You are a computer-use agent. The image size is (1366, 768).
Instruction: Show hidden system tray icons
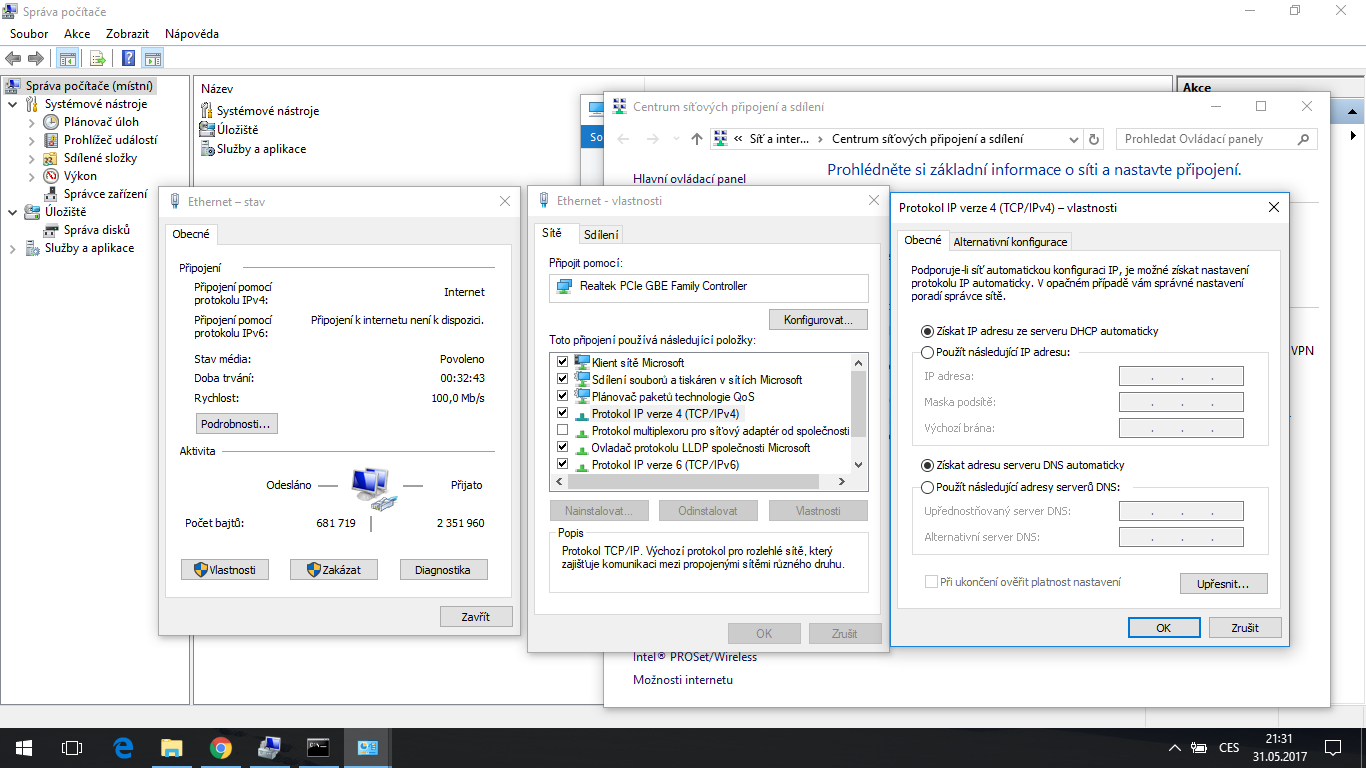(1175, 748)
